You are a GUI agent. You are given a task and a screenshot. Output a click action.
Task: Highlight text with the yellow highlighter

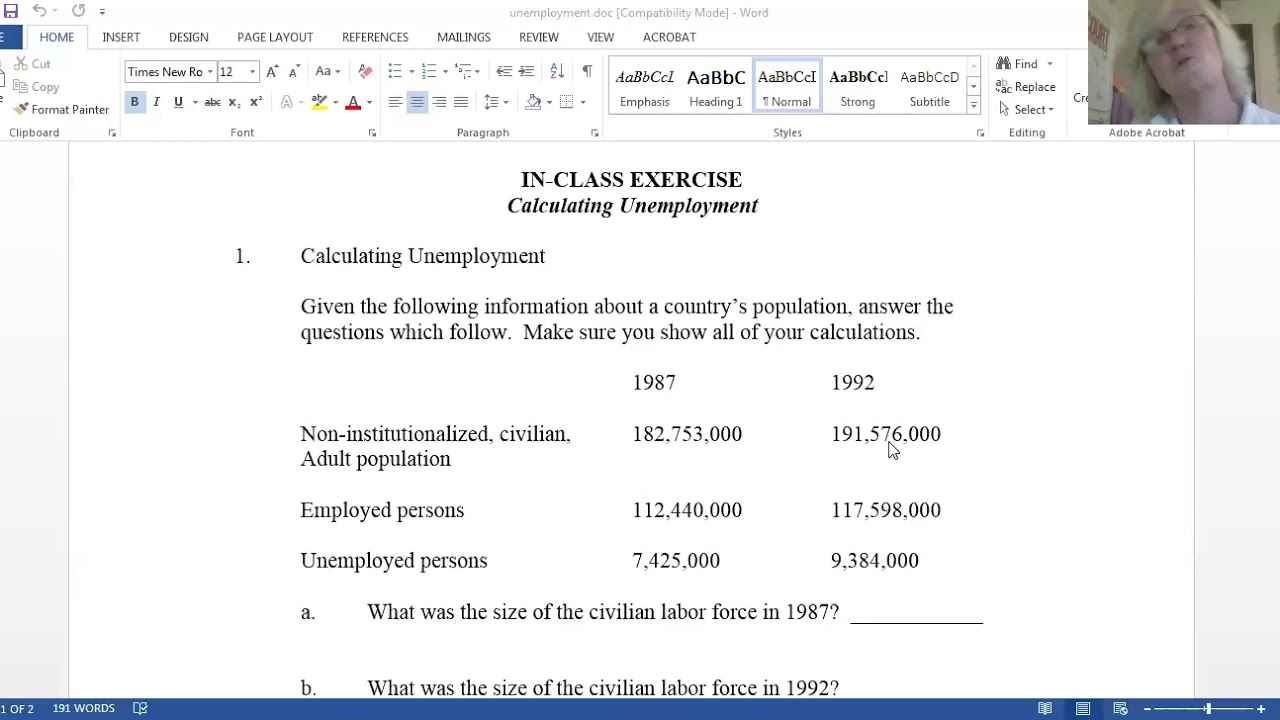coord(319,102)
